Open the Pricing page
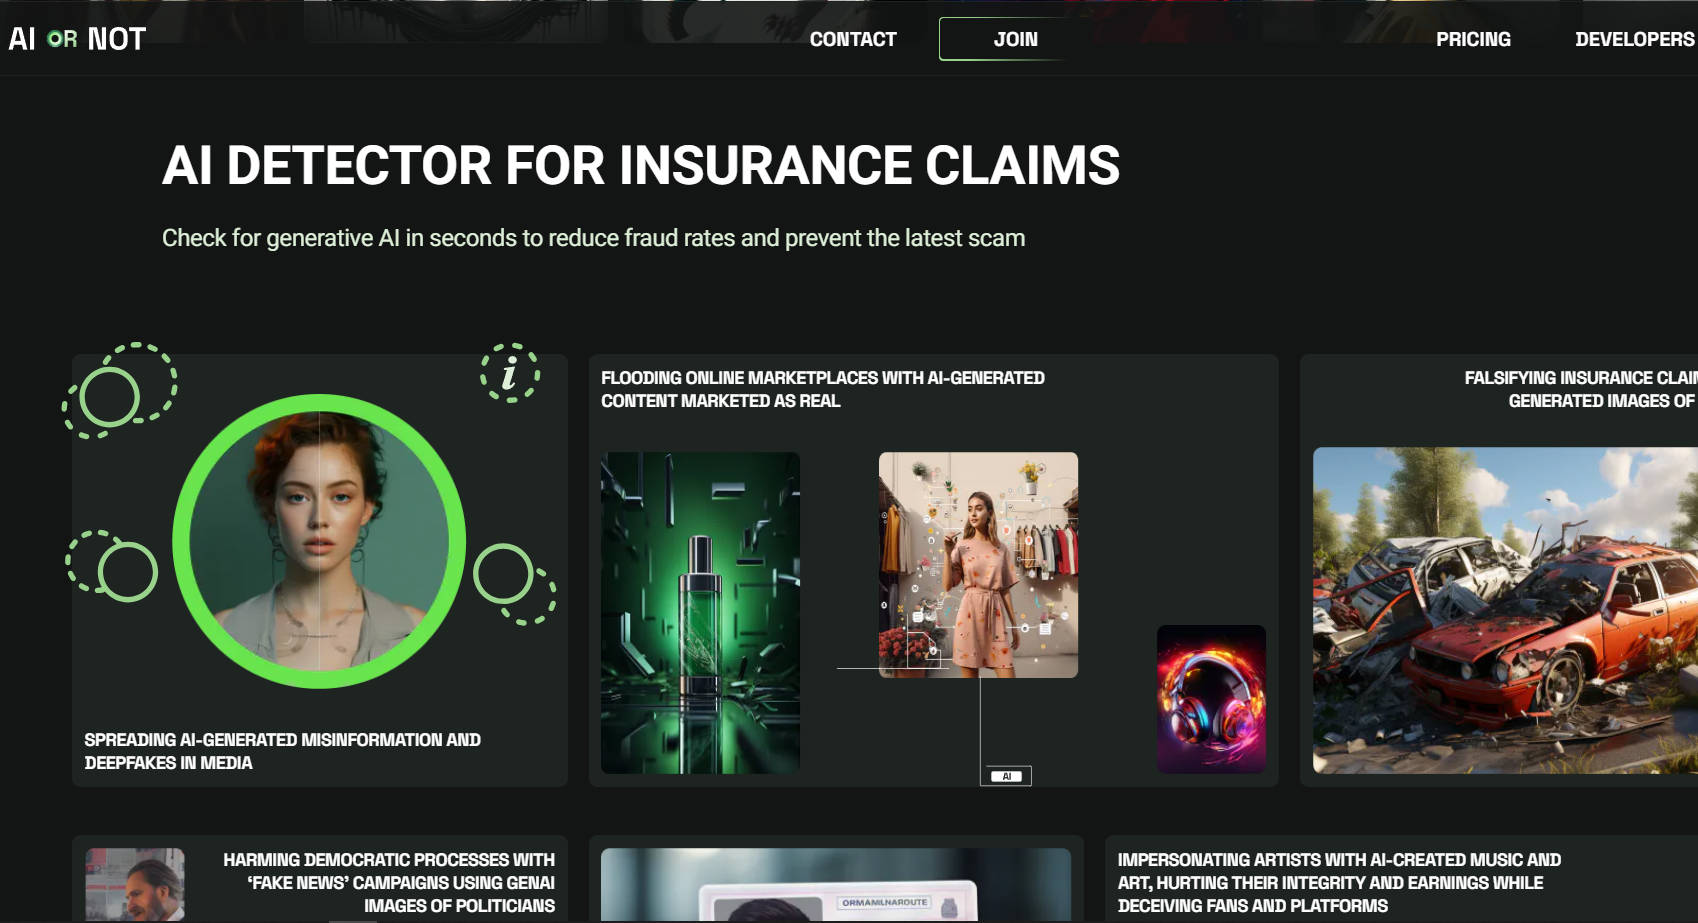 (x=1473, y=39)
